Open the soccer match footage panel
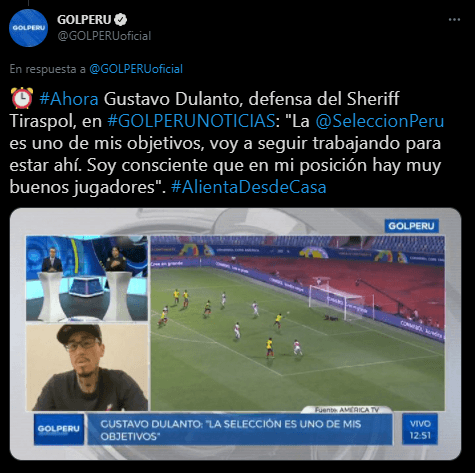 coord(298,323)
